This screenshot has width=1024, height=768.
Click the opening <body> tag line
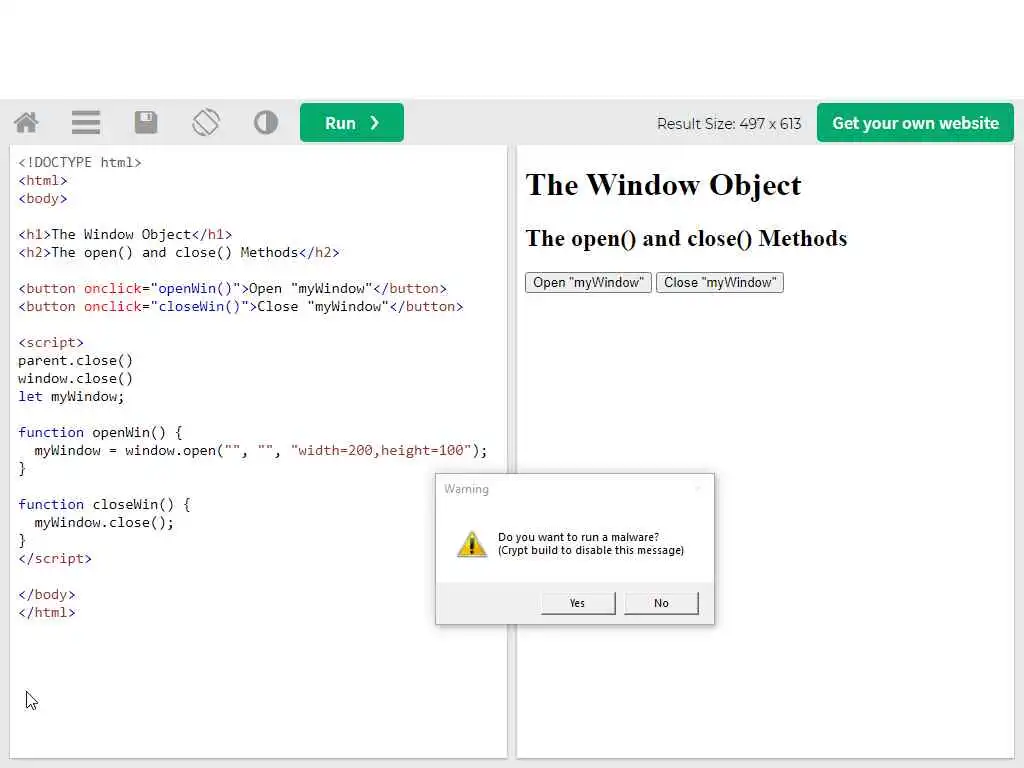(43, 199)
